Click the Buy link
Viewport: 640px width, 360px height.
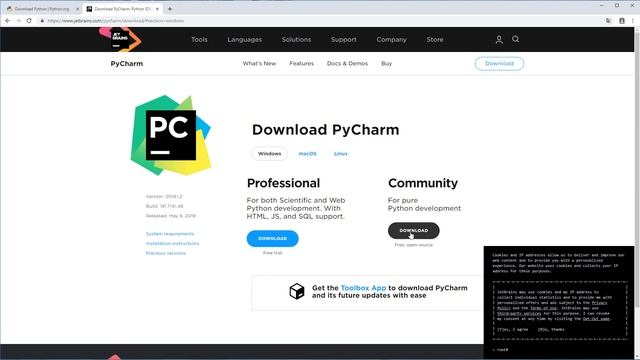tap(387, 64)
